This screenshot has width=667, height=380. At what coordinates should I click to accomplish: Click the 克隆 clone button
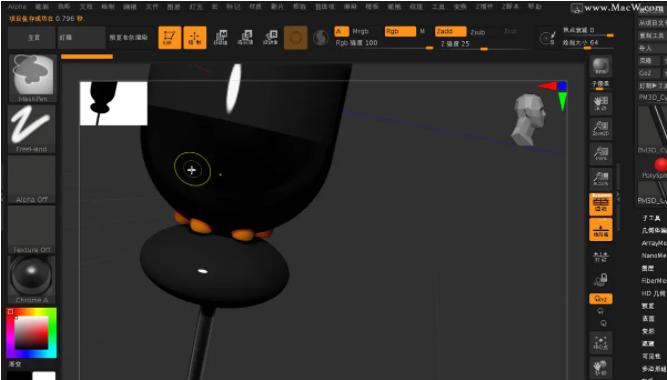(x=648, y=61)
